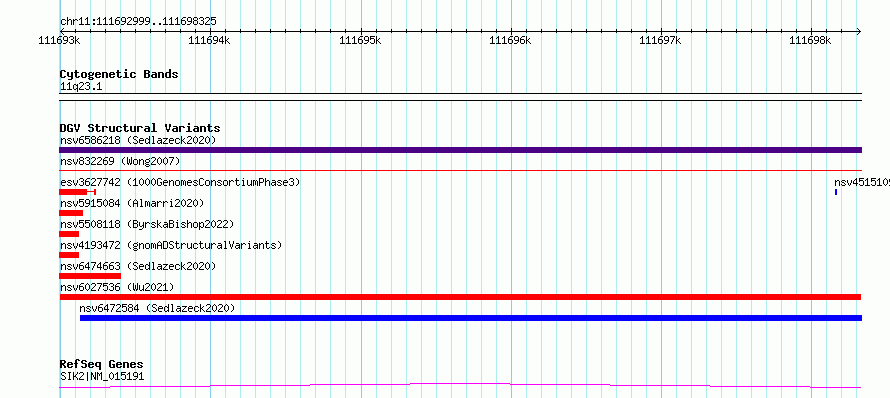Open the nsv6474663 (Sedlazeck2020) label
This screenshot has height=398, width=890.
pos(138,266)
